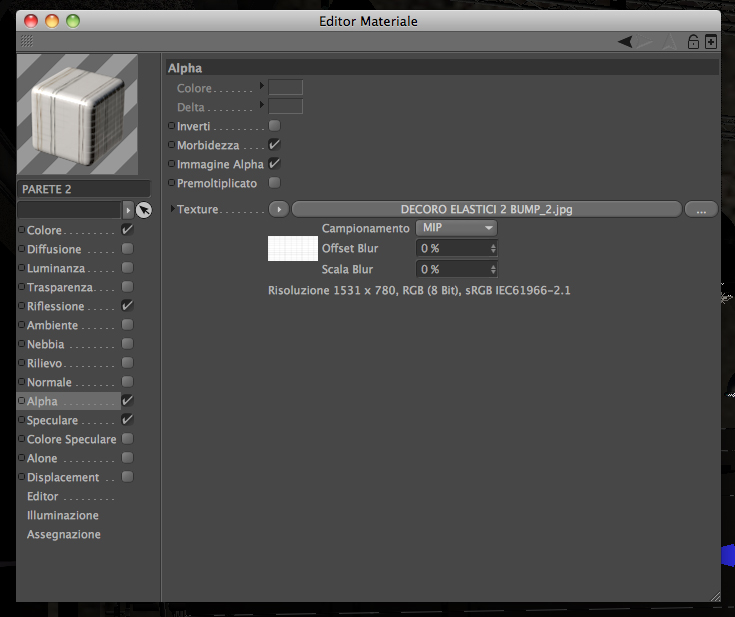The image size is (735, 617).
Task: Open the Illuminazione settings page
Action: (63, 515)
